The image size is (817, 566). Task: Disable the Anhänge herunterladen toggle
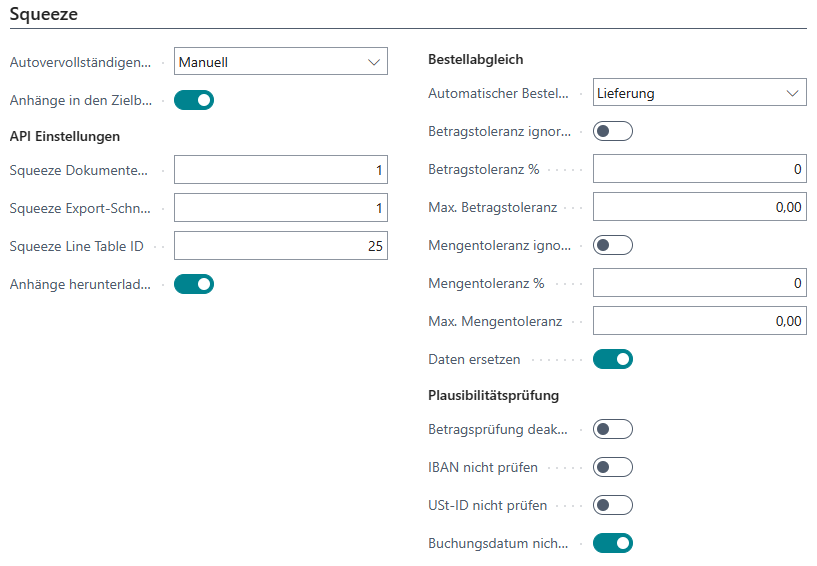point(194,284)
